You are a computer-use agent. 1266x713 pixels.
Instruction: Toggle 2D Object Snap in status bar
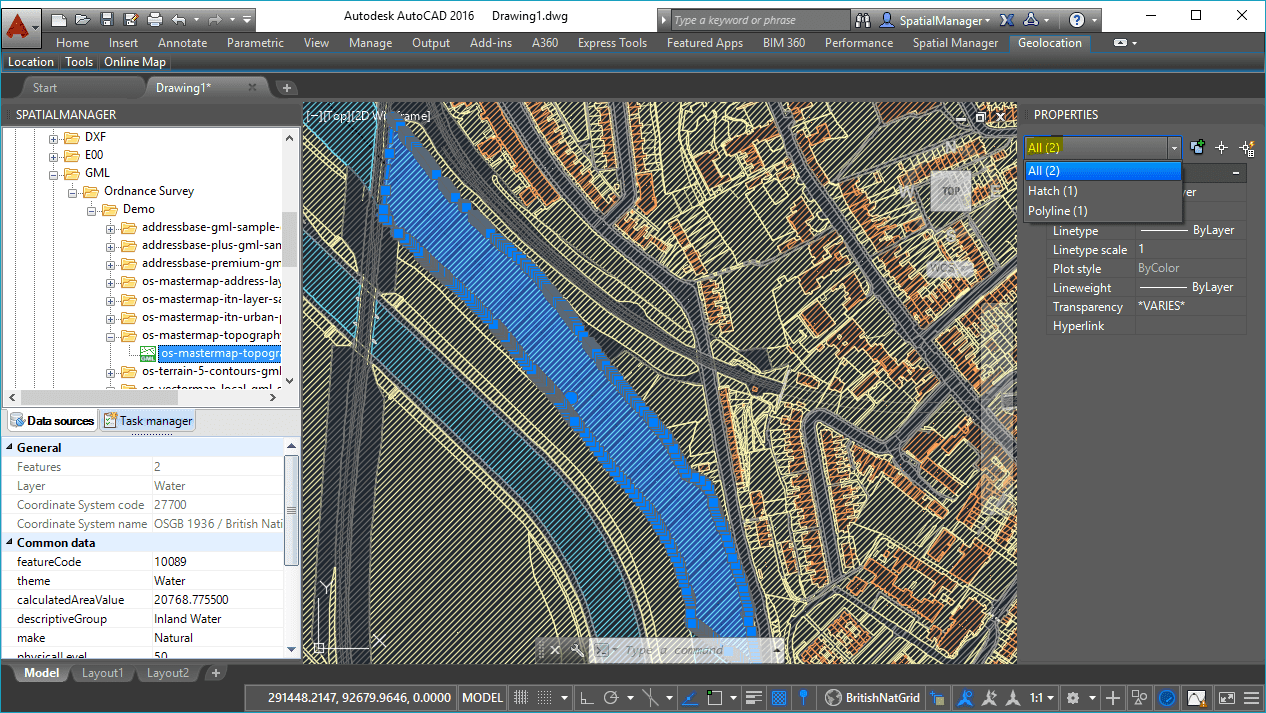tap(715, 697)
